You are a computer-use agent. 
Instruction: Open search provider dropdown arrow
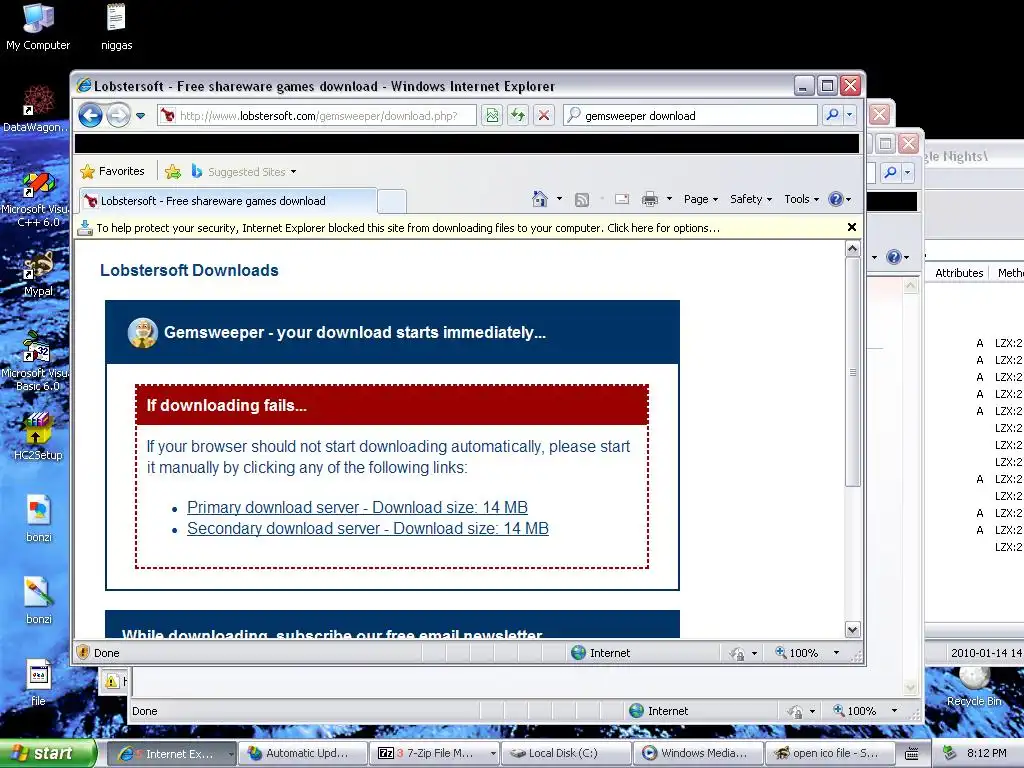[x=850, y=115]
